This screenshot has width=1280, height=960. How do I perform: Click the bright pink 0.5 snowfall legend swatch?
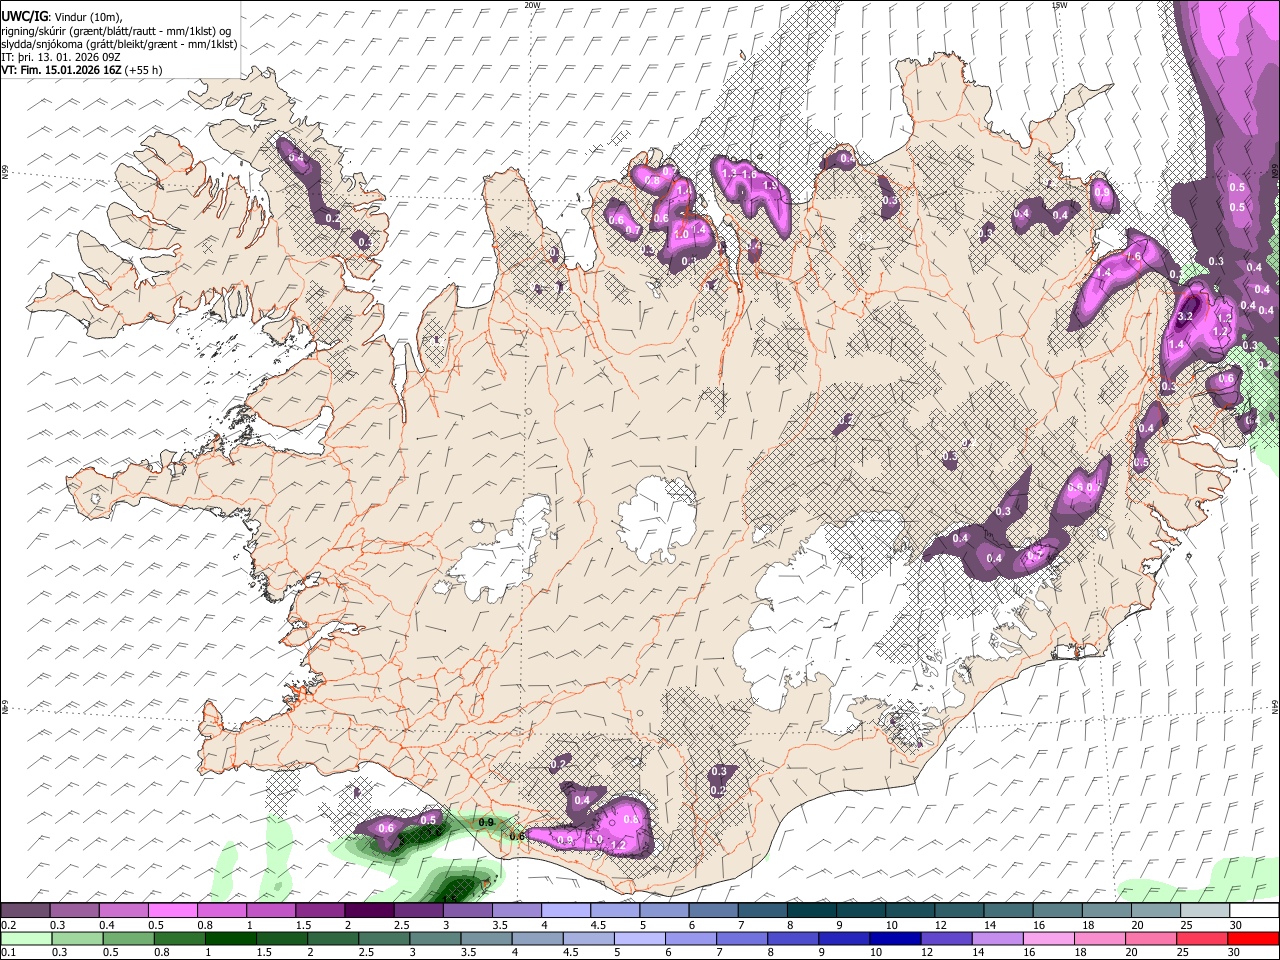pos(172,910)
